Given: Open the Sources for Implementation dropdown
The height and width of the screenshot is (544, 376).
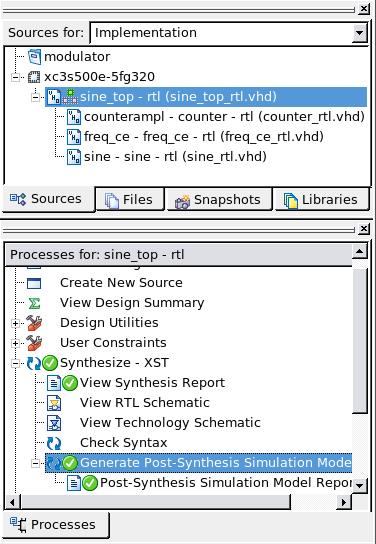Looking at the screenshot, I should coord(359,33).
